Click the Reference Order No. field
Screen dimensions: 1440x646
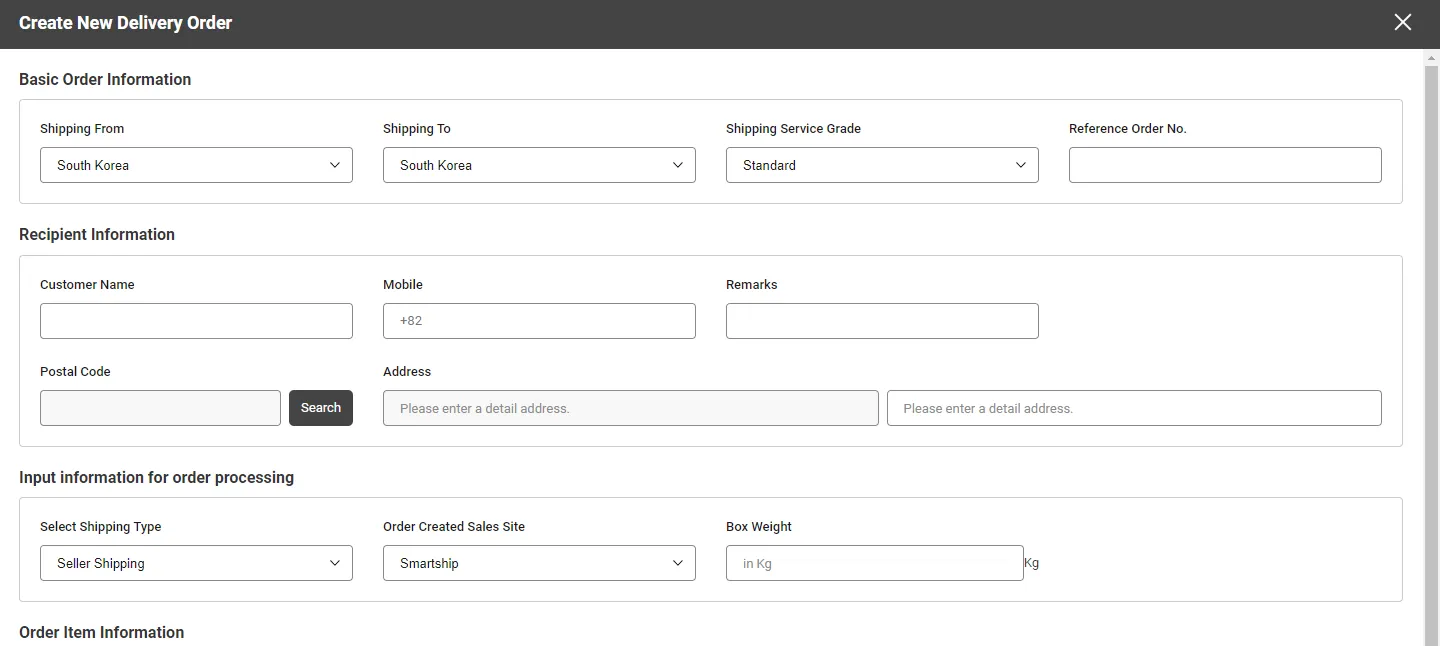click(x=1225, y=165)
